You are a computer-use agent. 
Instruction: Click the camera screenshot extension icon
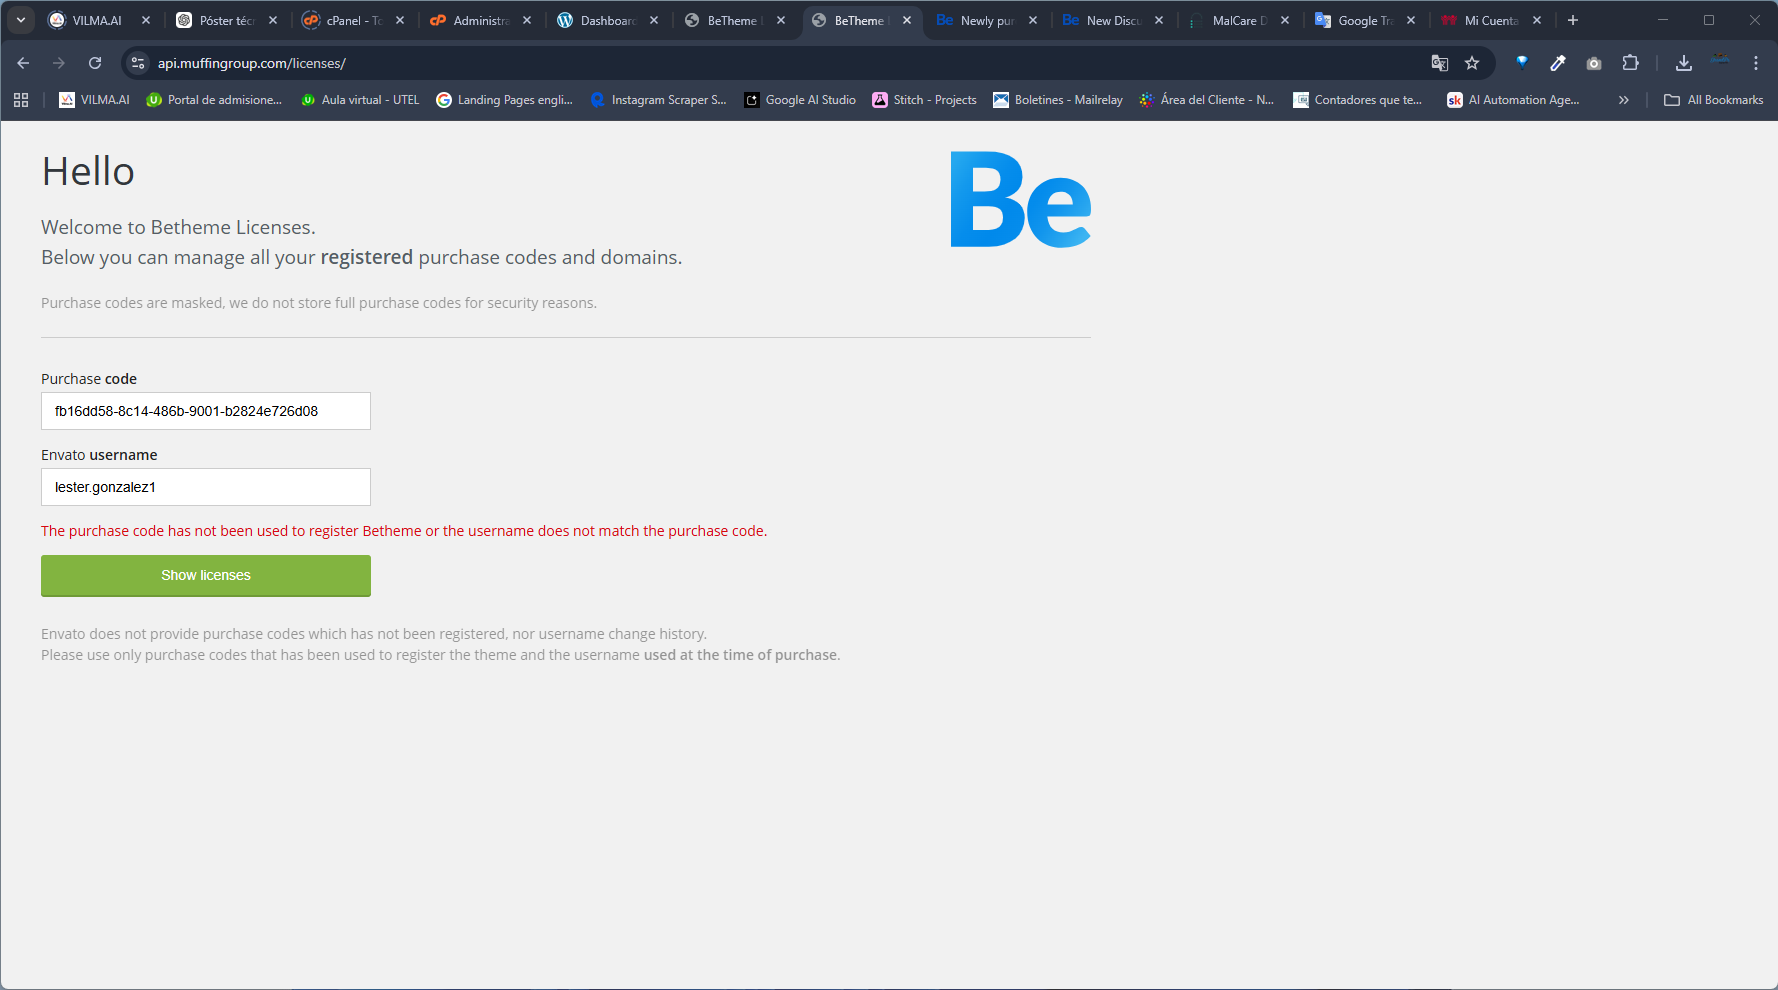click(x=1594, y=63)
